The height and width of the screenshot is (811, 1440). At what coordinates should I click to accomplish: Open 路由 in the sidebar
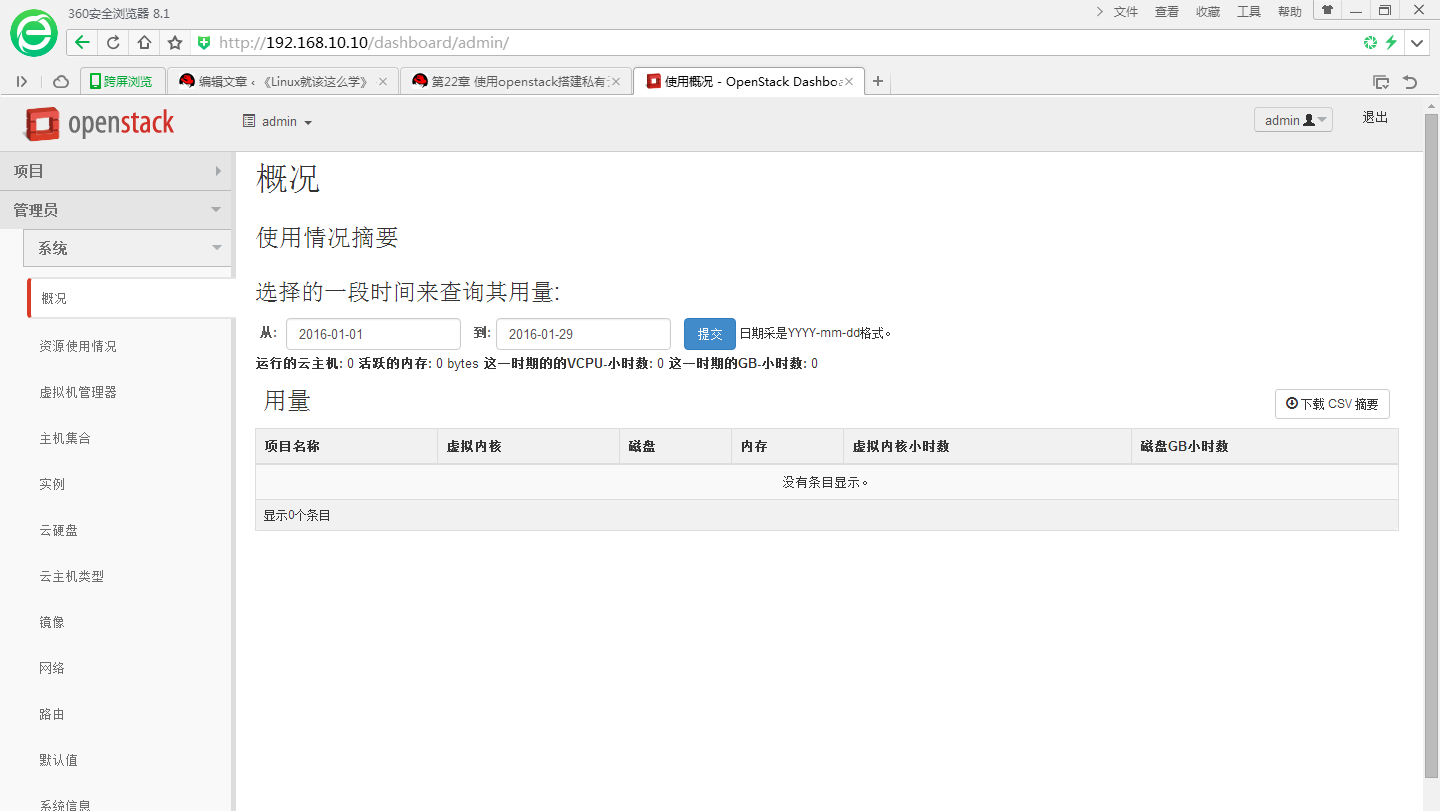(52, 714)
